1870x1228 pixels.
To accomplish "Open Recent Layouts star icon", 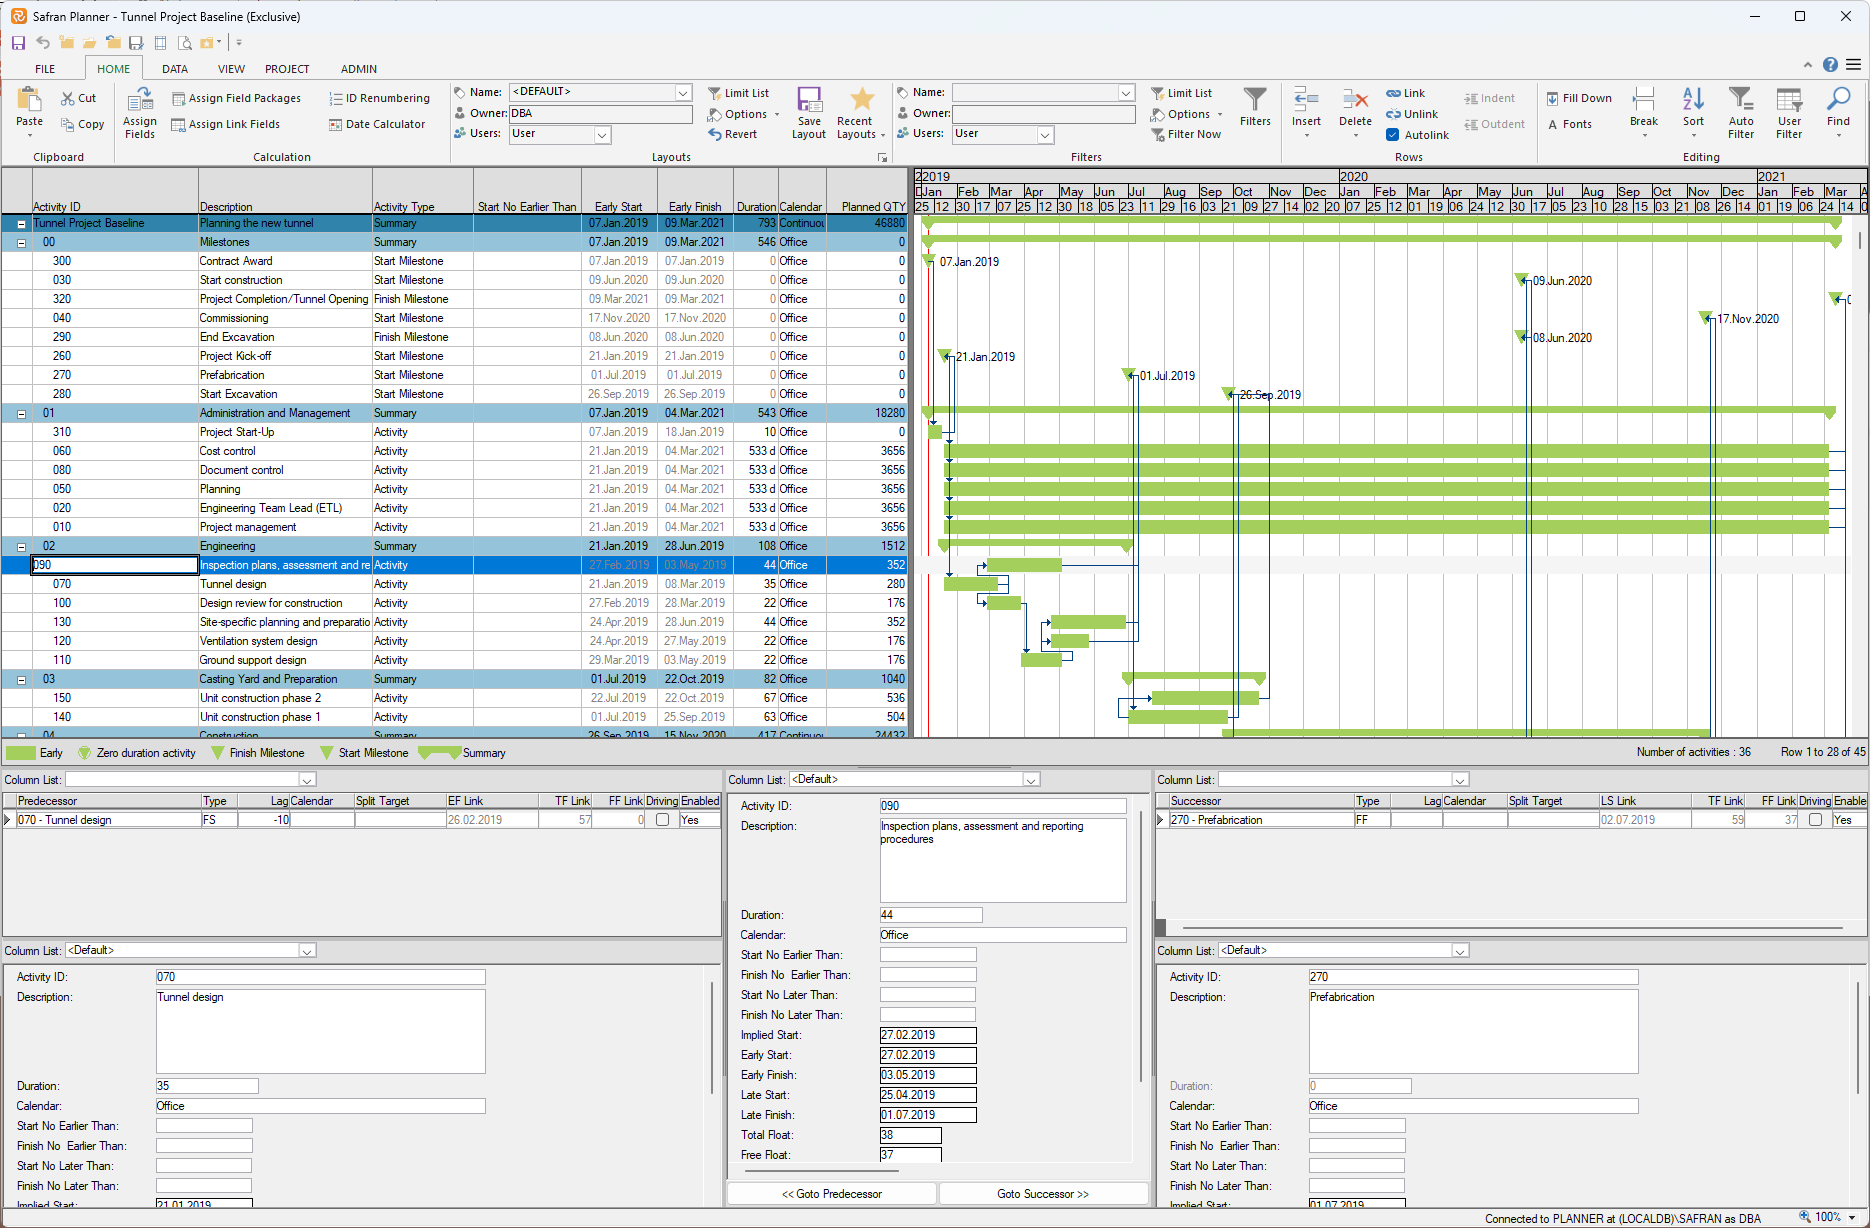I will point(861,99).
